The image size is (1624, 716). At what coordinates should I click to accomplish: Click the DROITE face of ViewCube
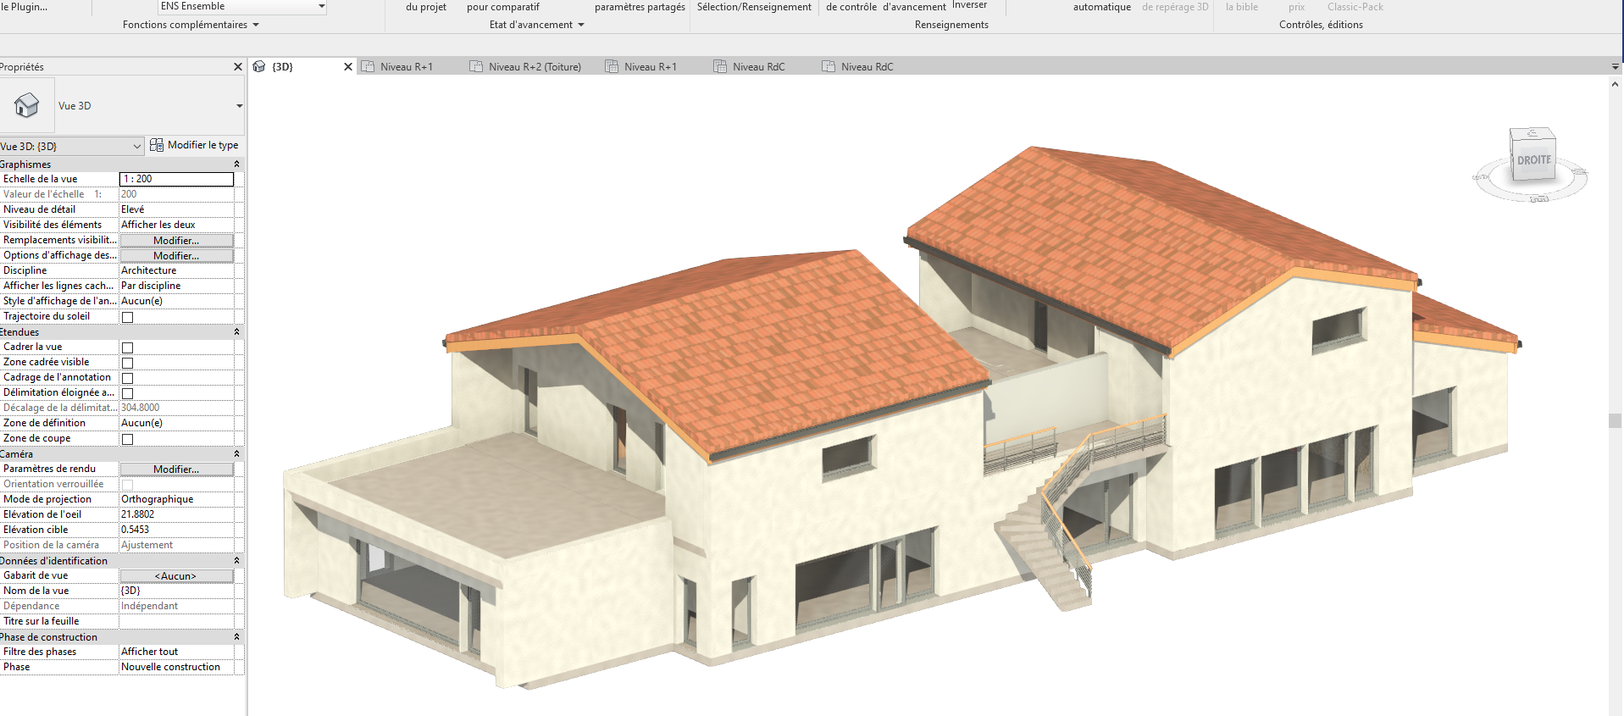click(x=1533, y=160)
